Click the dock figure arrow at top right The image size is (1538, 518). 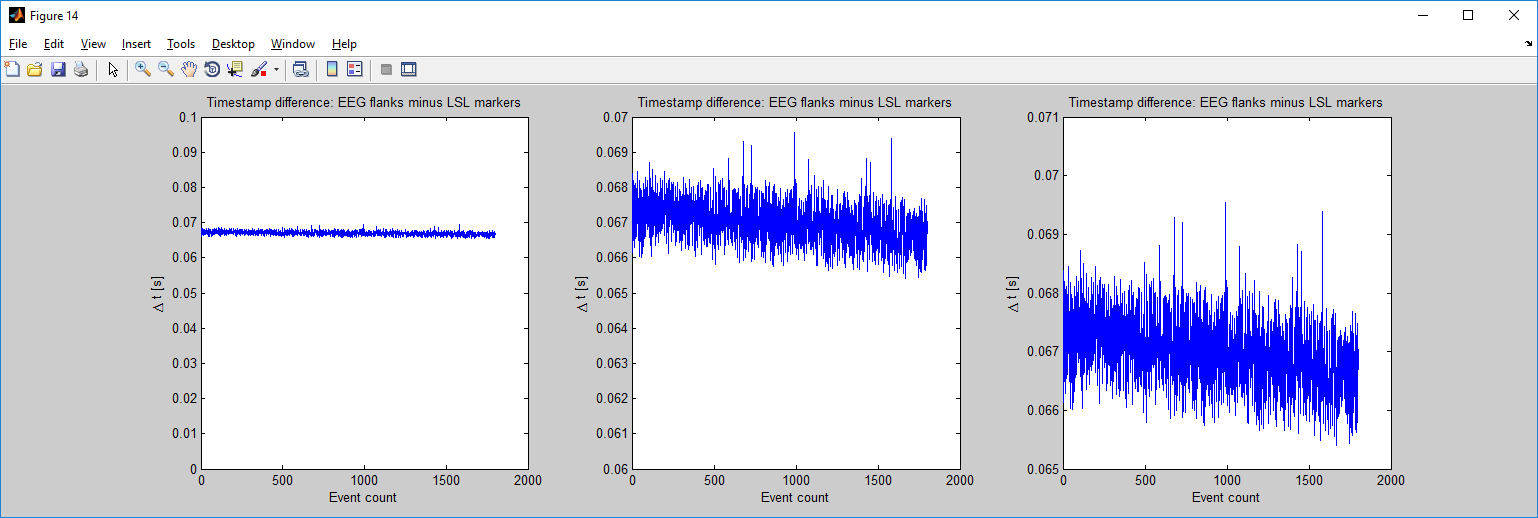coord(1528,44)
